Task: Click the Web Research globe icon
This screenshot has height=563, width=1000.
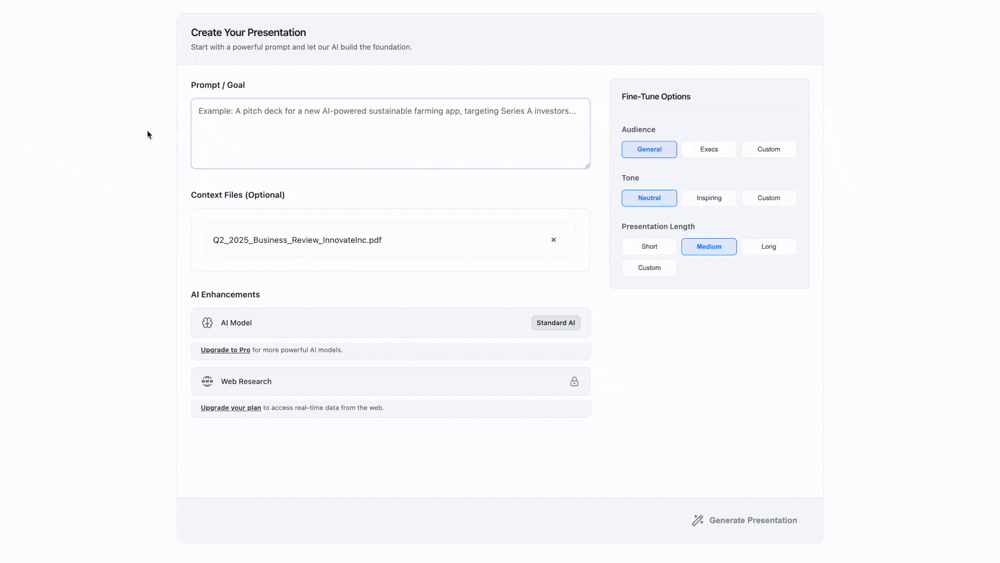Action: 207,381
